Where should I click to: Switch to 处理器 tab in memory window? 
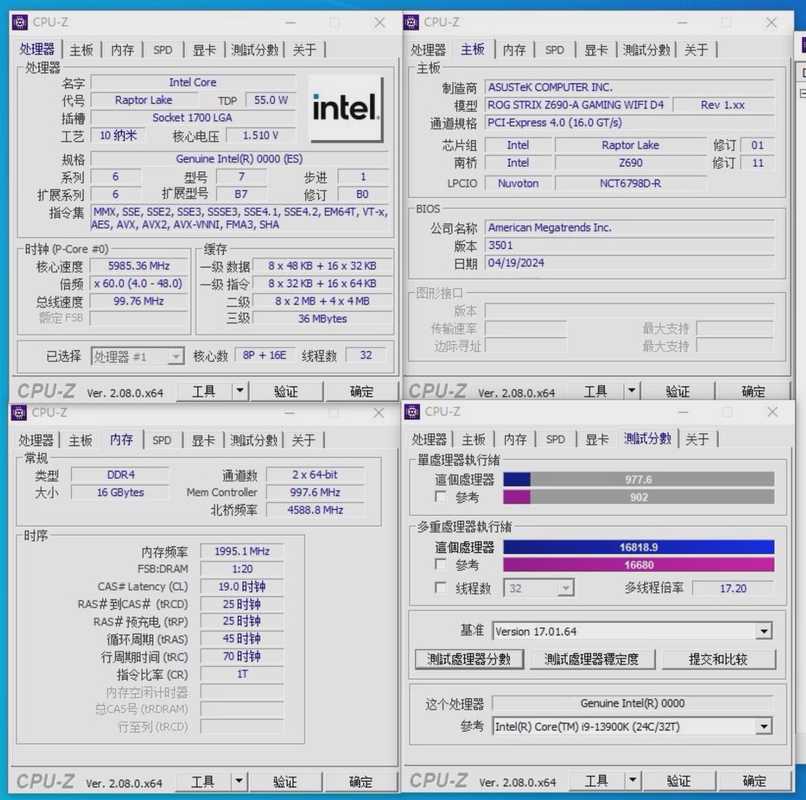click(x=35, y=440)
